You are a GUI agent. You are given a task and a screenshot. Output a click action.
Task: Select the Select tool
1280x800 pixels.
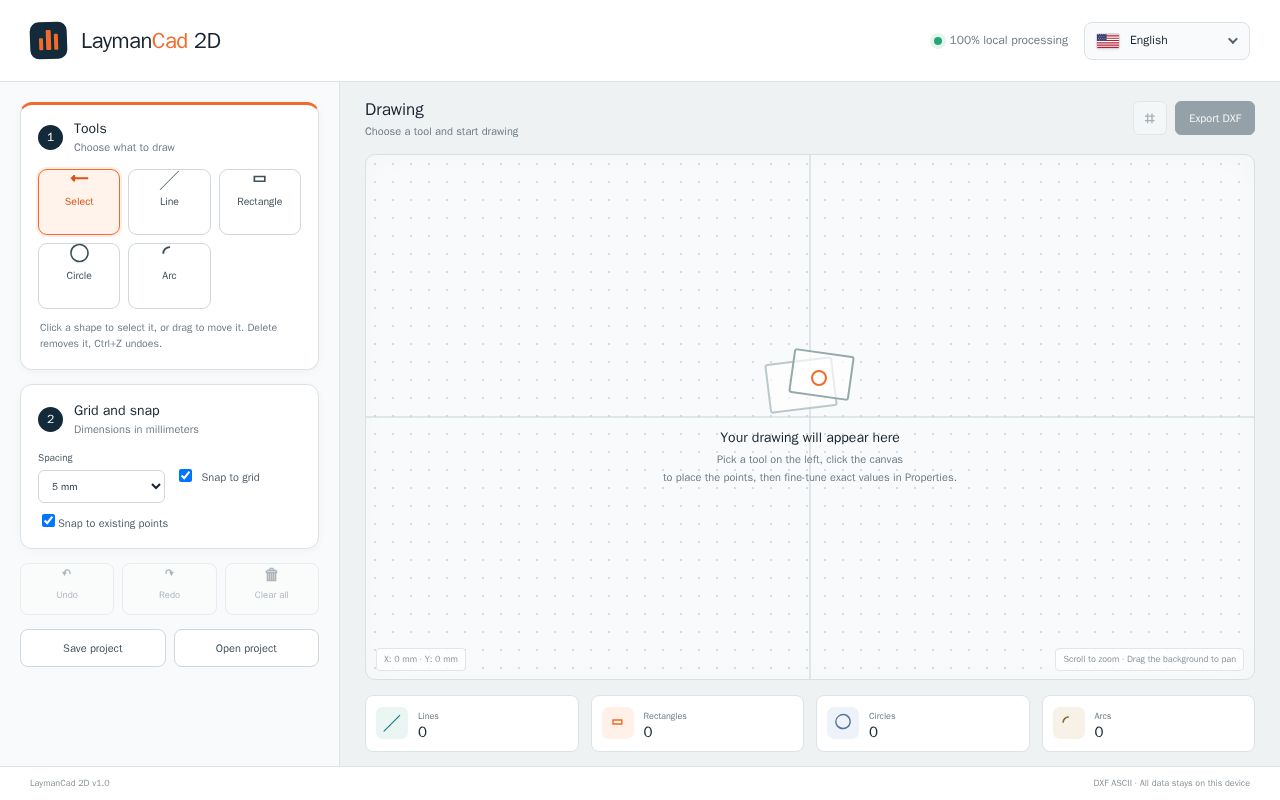click(x=79, y=202)
